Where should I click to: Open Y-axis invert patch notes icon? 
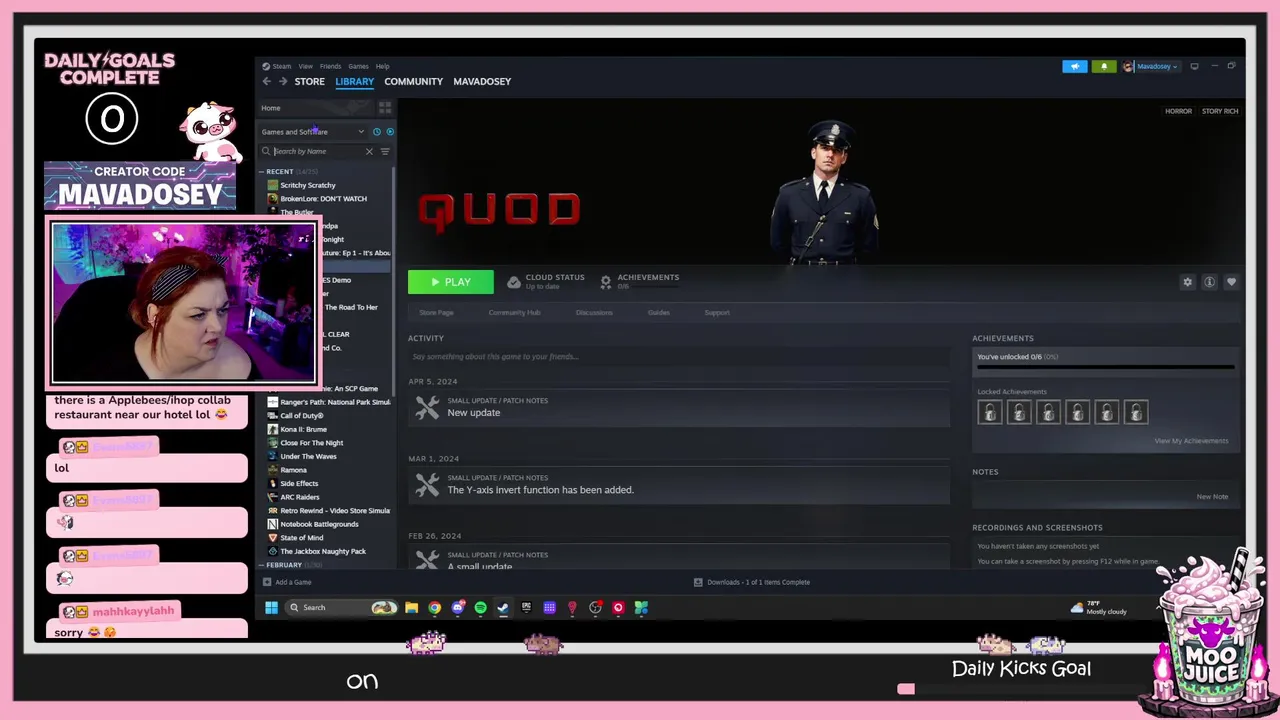427,485
